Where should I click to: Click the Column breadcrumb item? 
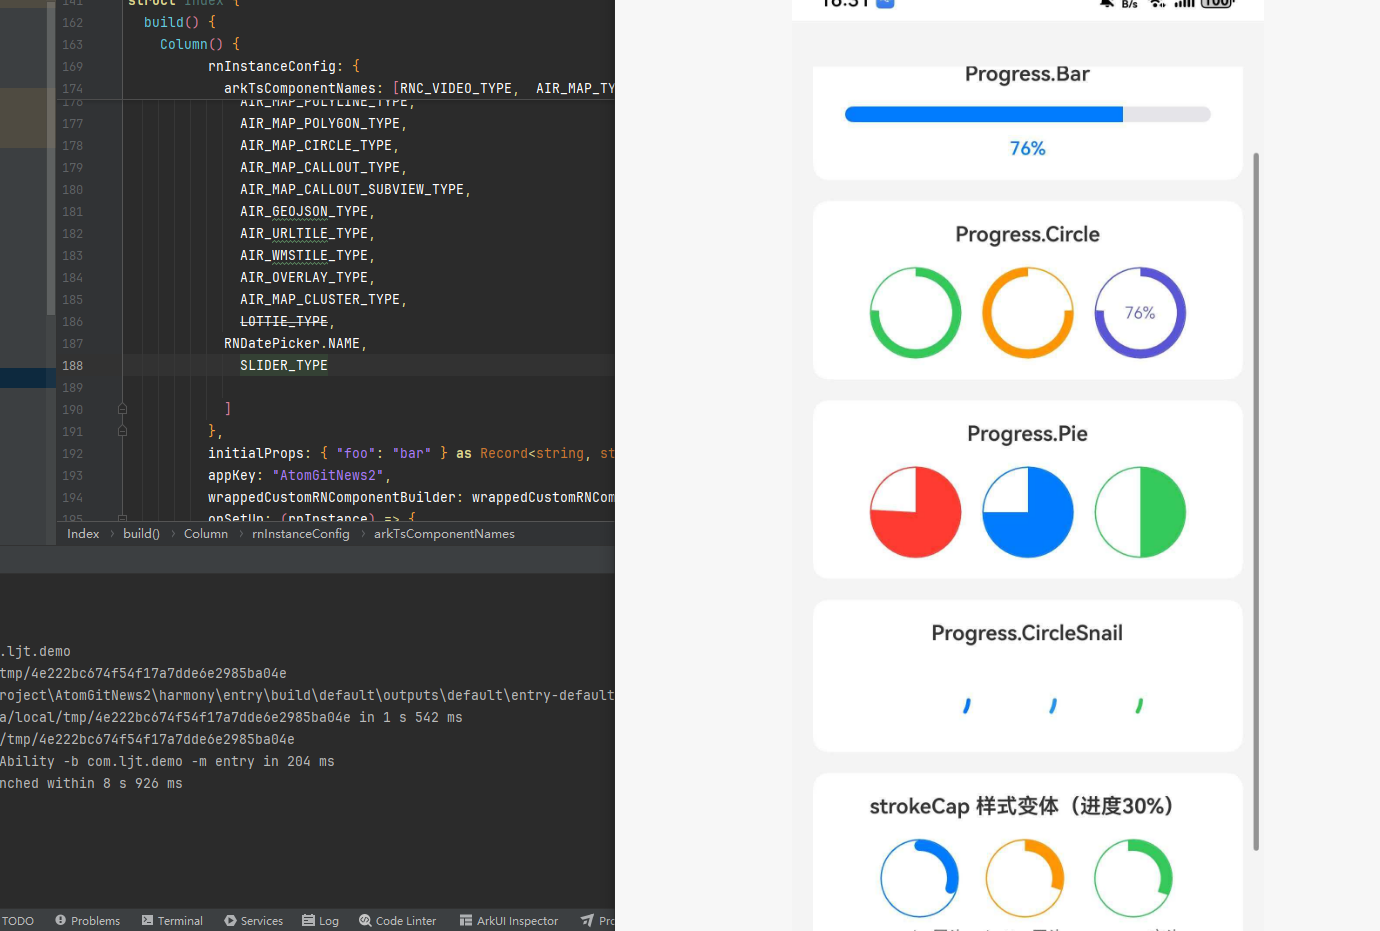point(206,534)
